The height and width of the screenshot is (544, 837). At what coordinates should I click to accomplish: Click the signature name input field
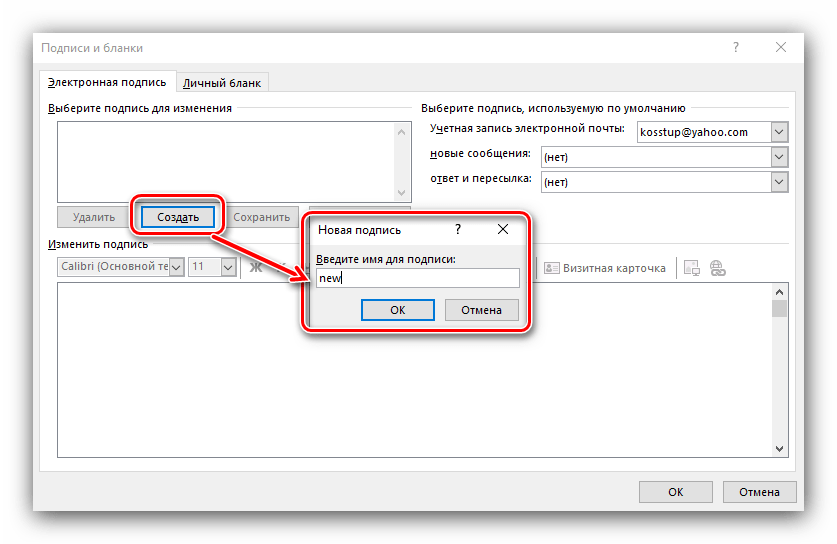[416, 279]
